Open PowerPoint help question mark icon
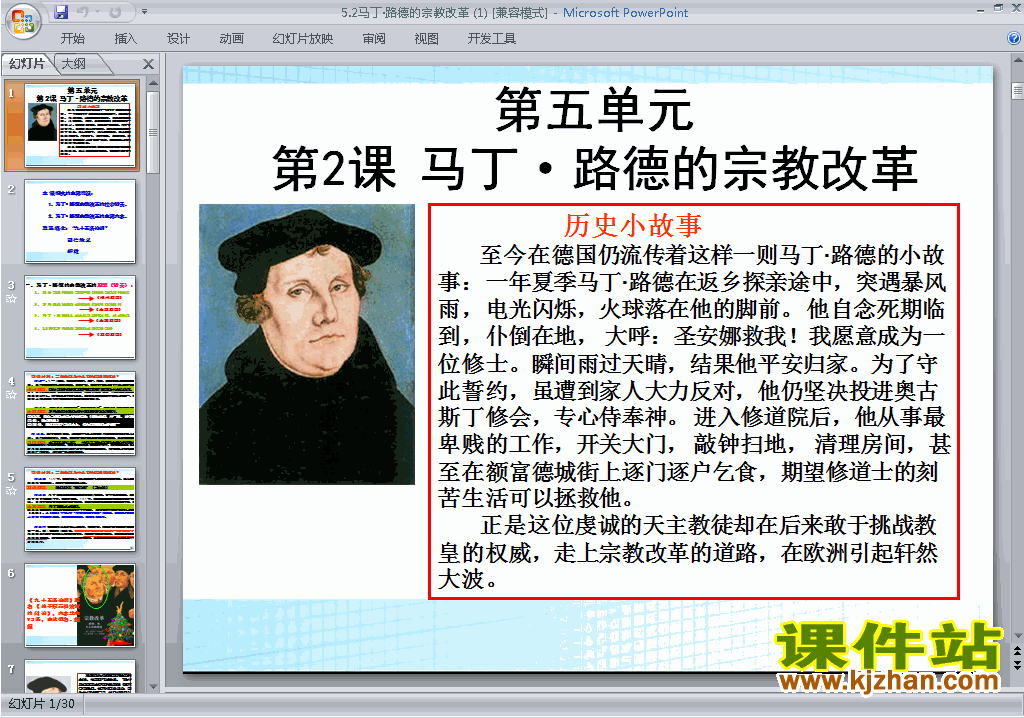 point(1014,39)
